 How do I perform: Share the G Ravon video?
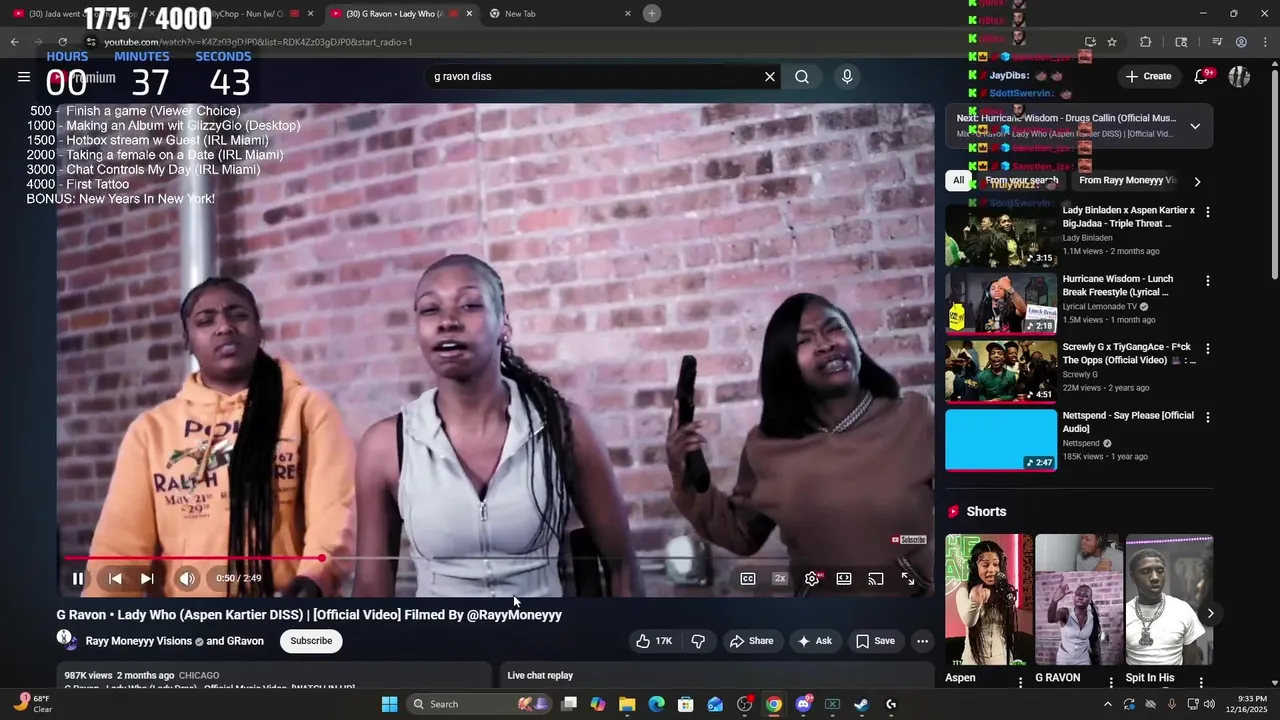(751, 641)
